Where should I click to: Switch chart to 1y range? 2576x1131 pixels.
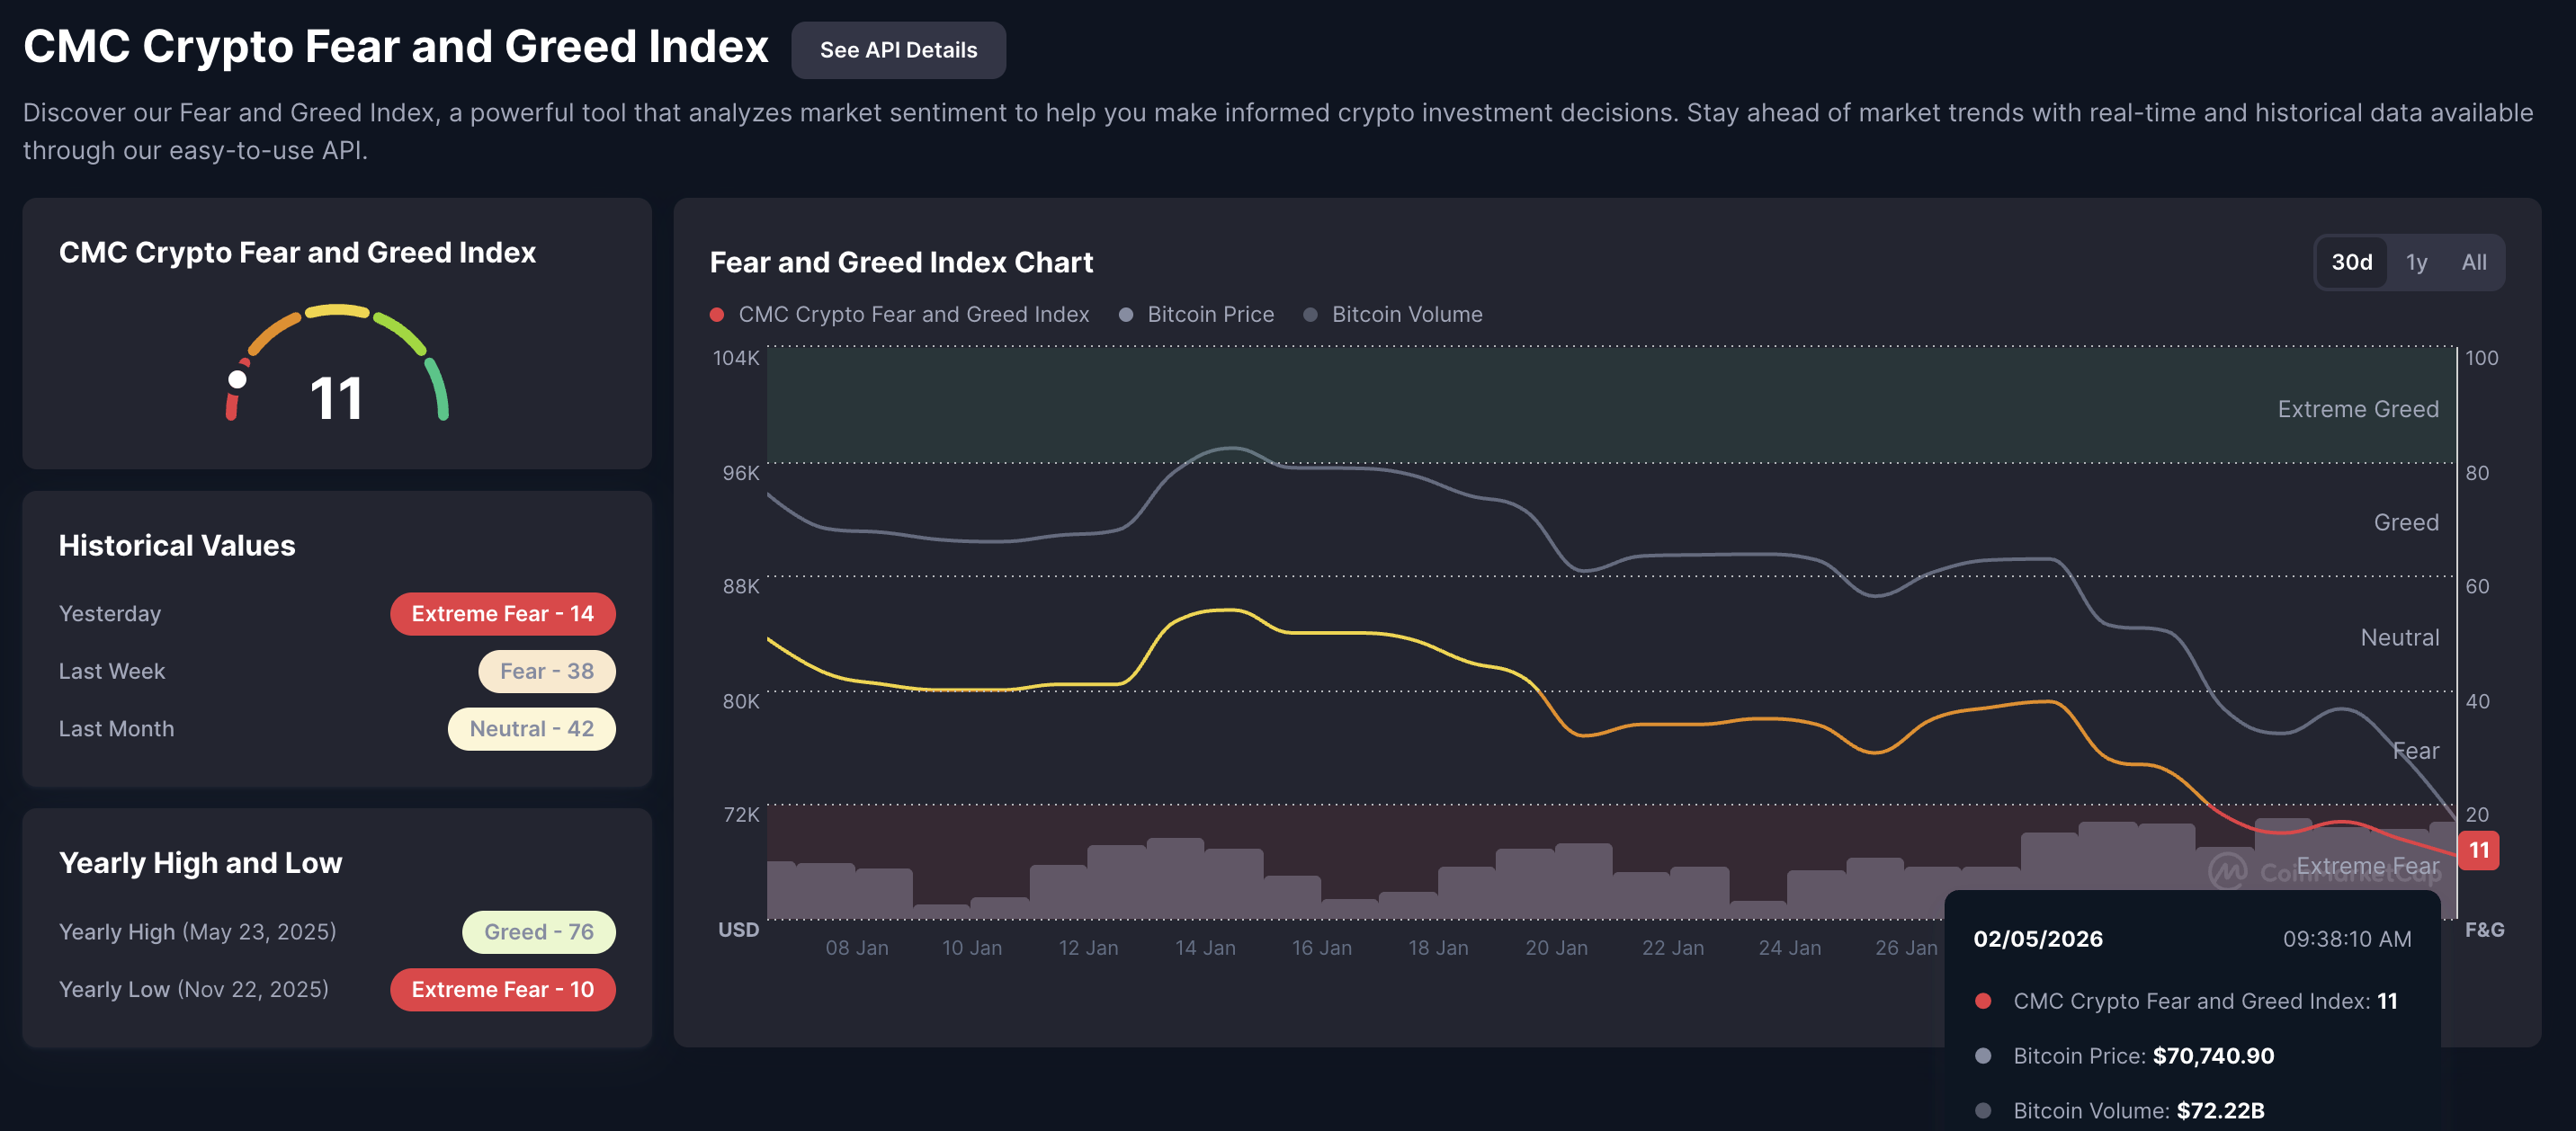2415,262
